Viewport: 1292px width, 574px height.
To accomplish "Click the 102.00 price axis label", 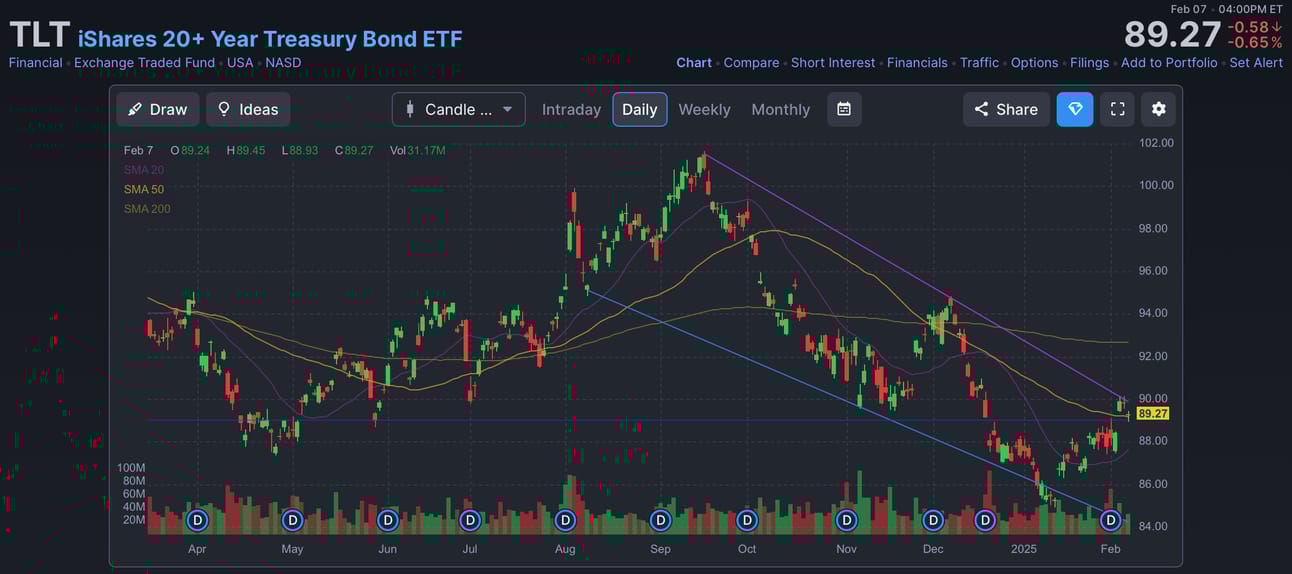I will point(1156,143).
